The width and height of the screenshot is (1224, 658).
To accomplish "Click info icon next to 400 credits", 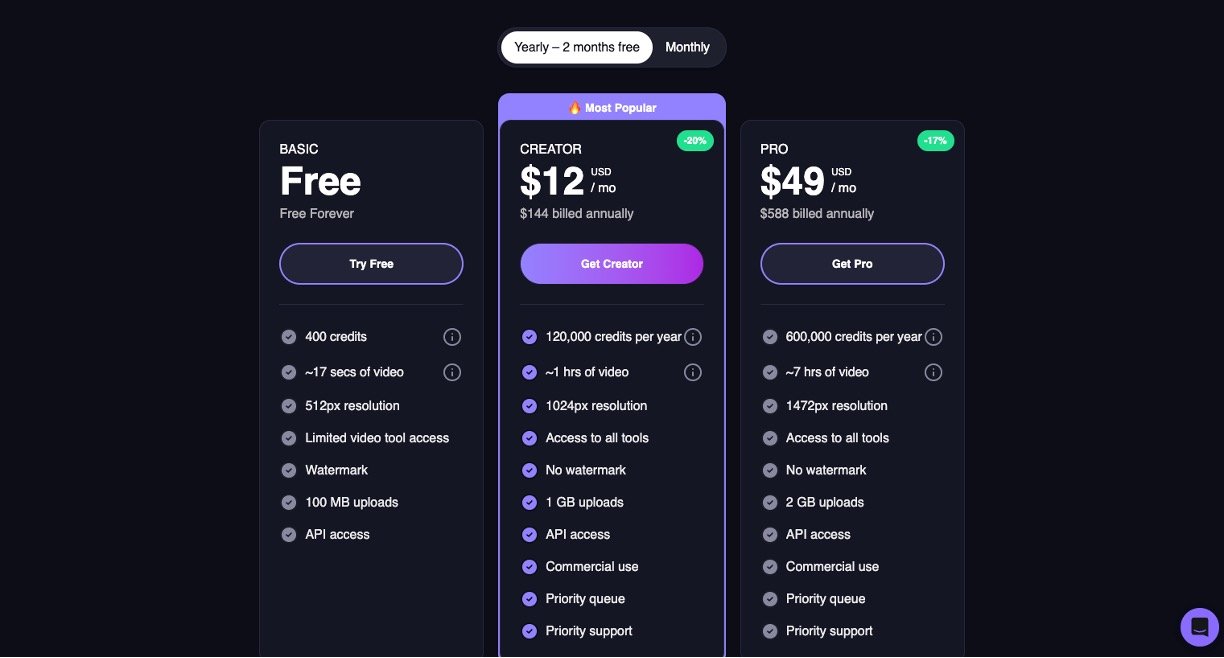I will click(452, 337).
